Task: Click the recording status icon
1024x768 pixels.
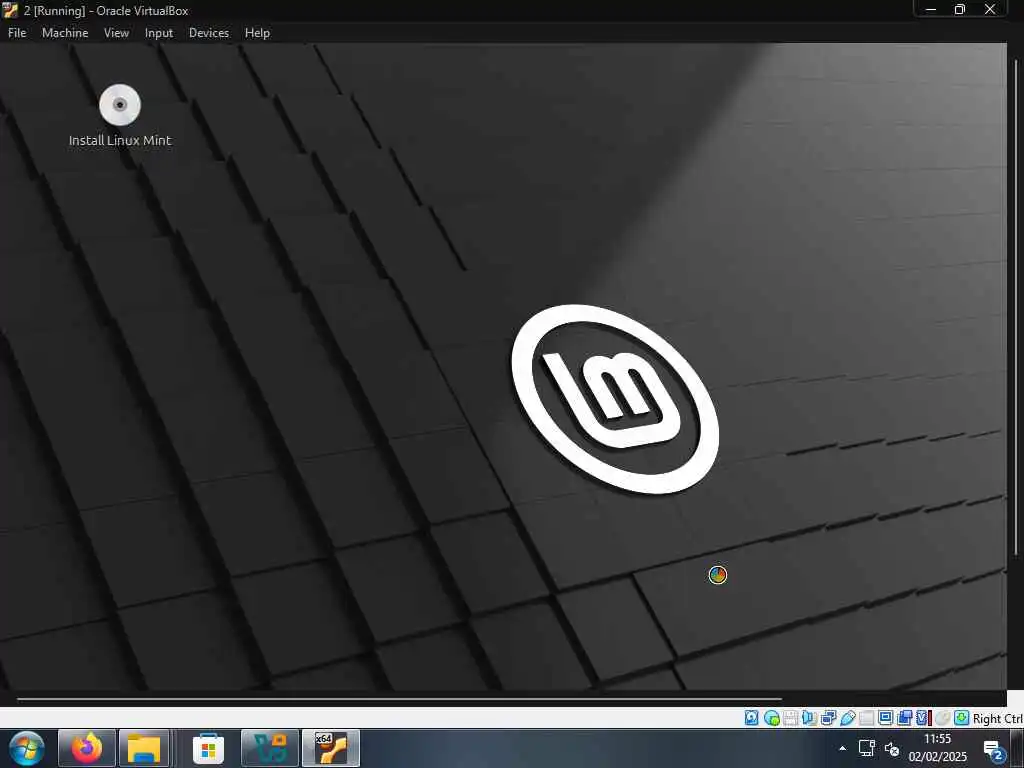Action: tap(904, 718)
